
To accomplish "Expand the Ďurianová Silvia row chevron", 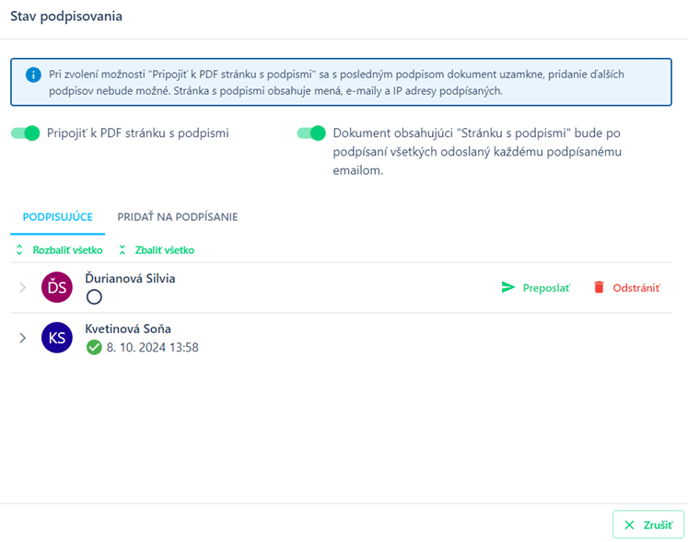I will coord(22,287).
